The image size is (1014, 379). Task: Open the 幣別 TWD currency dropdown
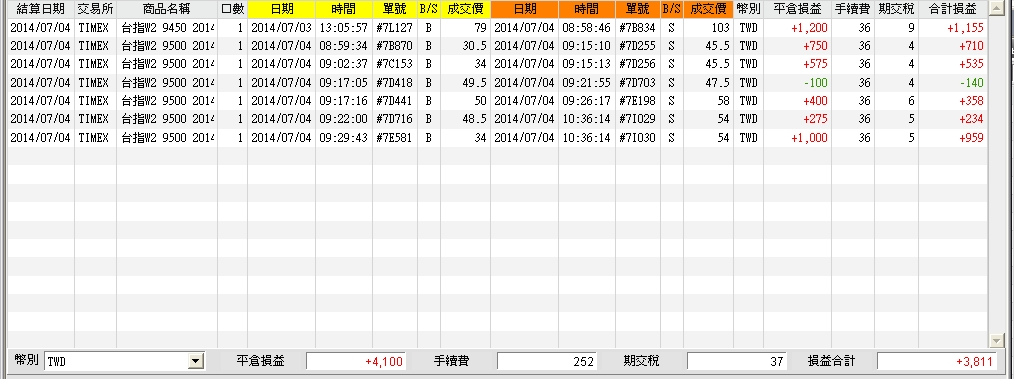pyautogui.click(x=195, y=361)
